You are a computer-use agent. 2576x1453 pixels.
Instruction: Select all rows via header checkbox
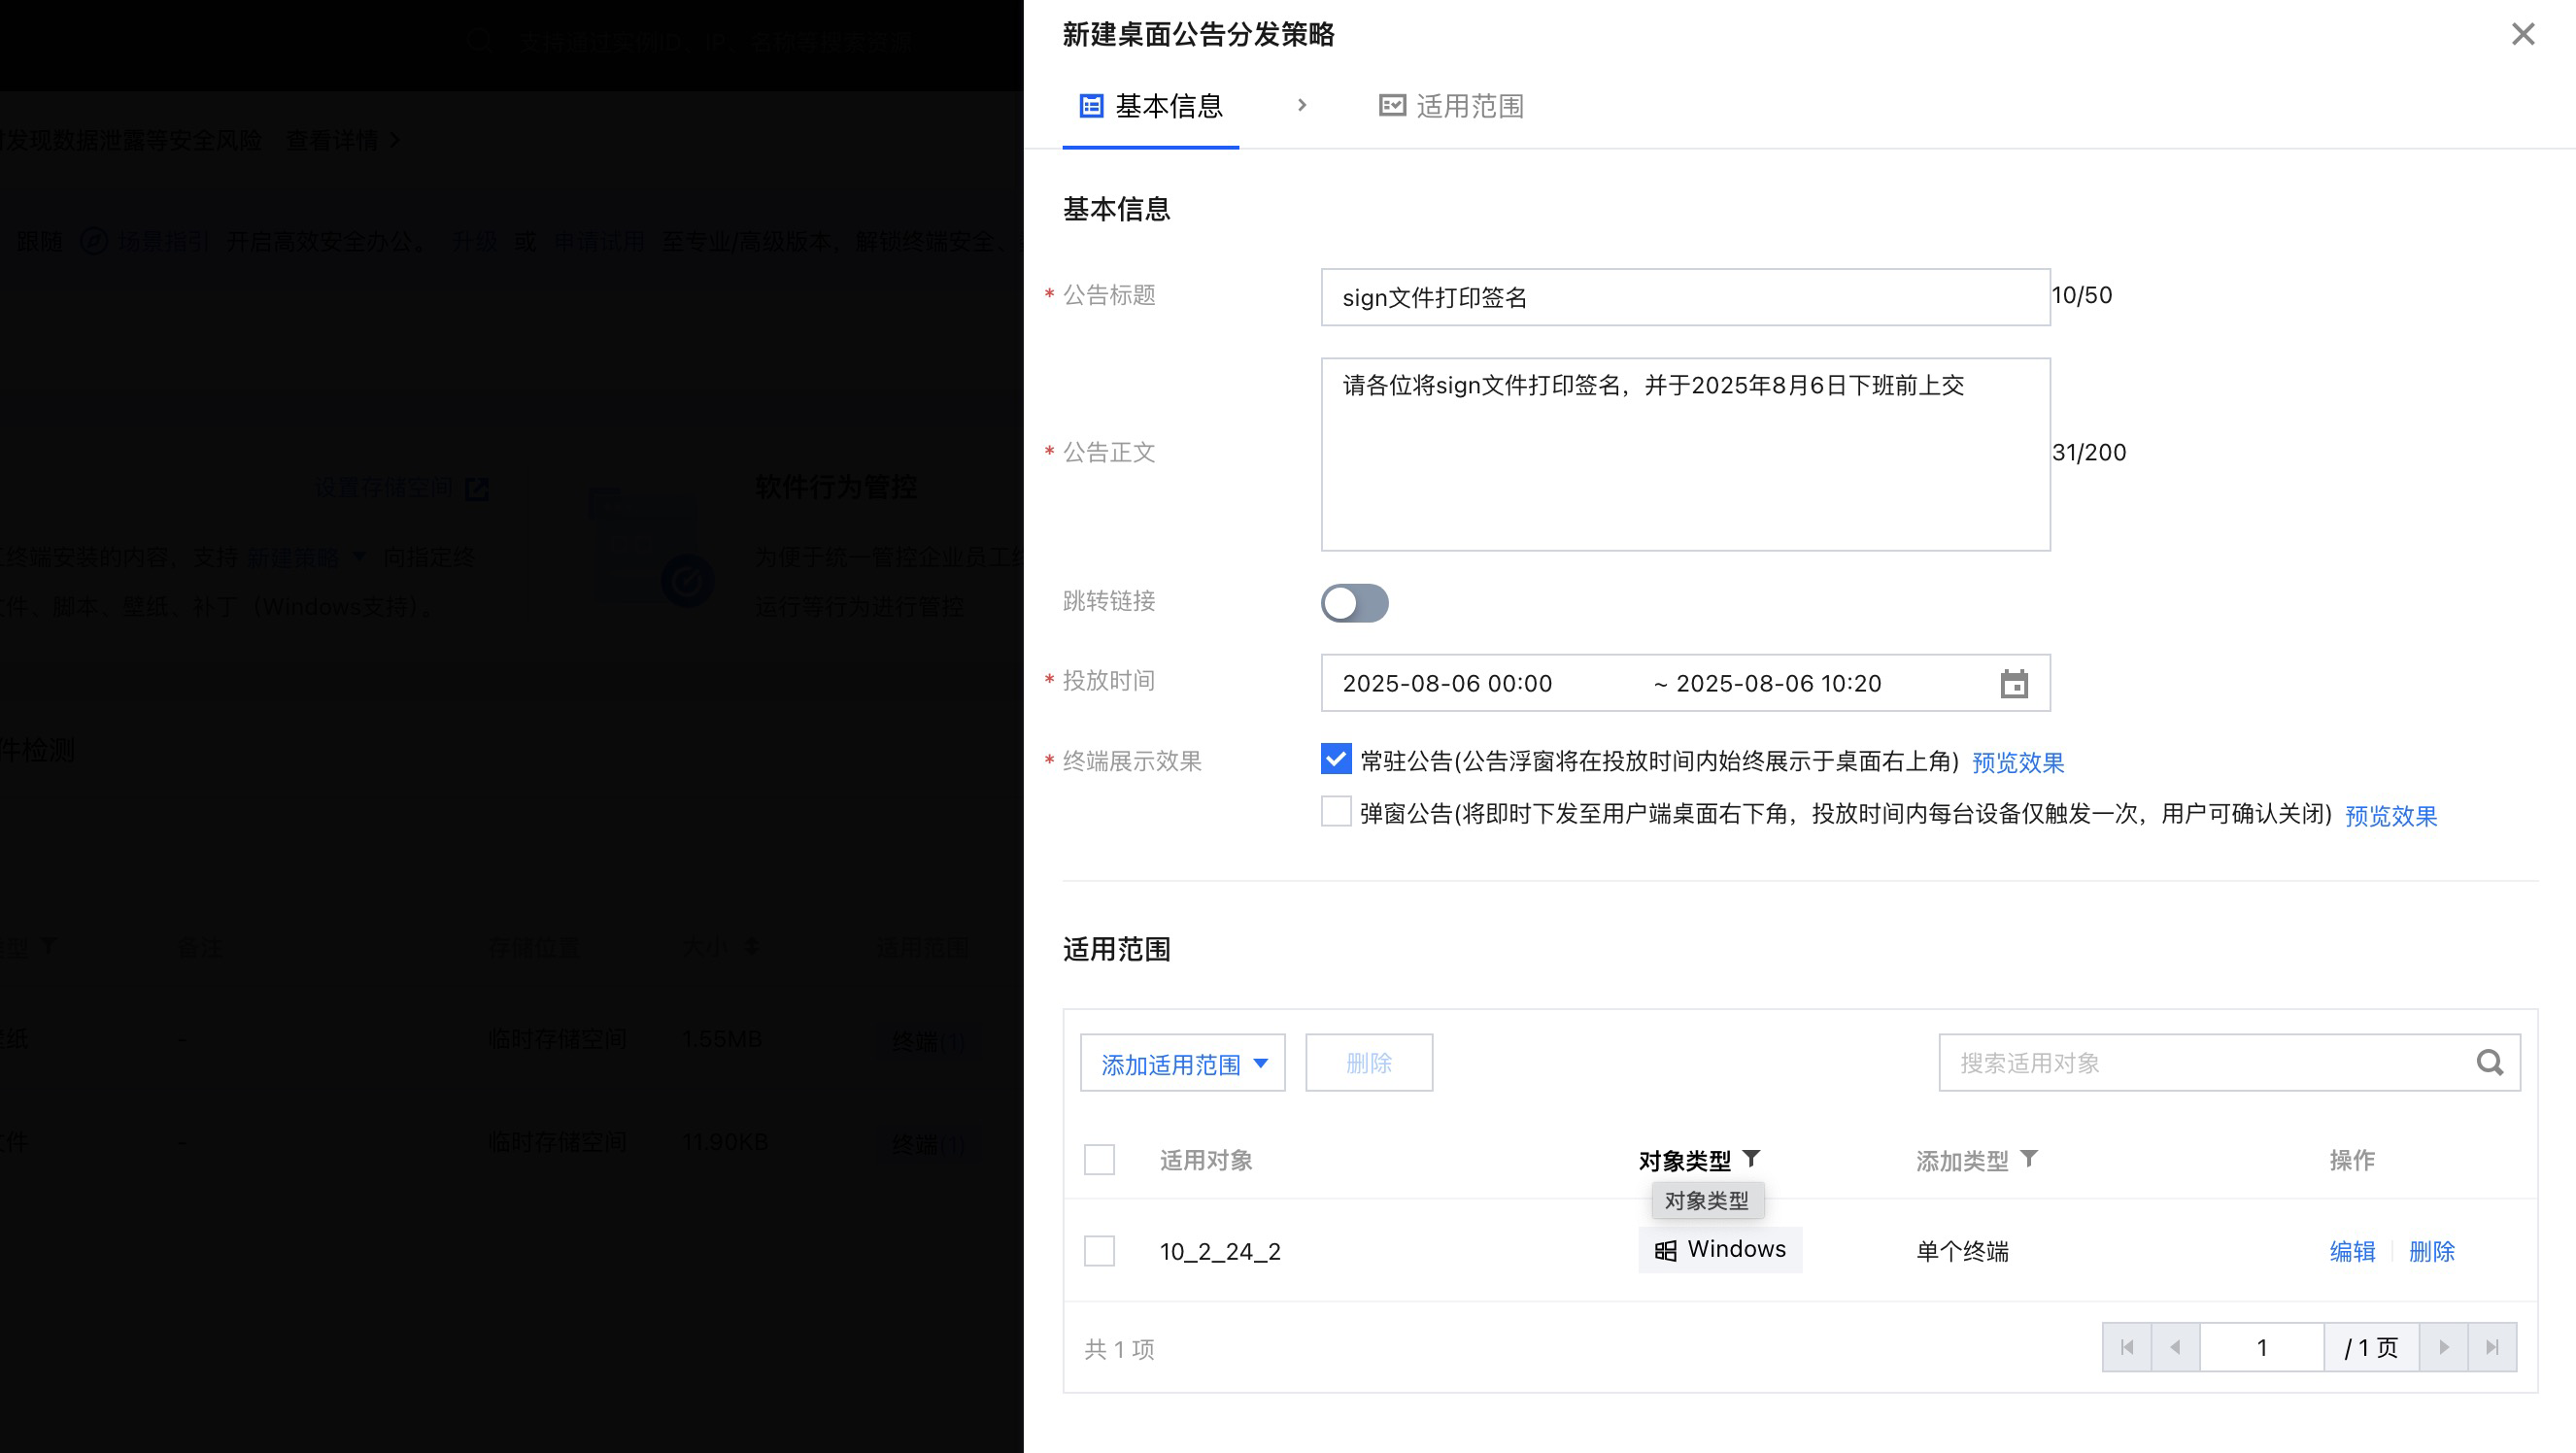[1099, 1160]
